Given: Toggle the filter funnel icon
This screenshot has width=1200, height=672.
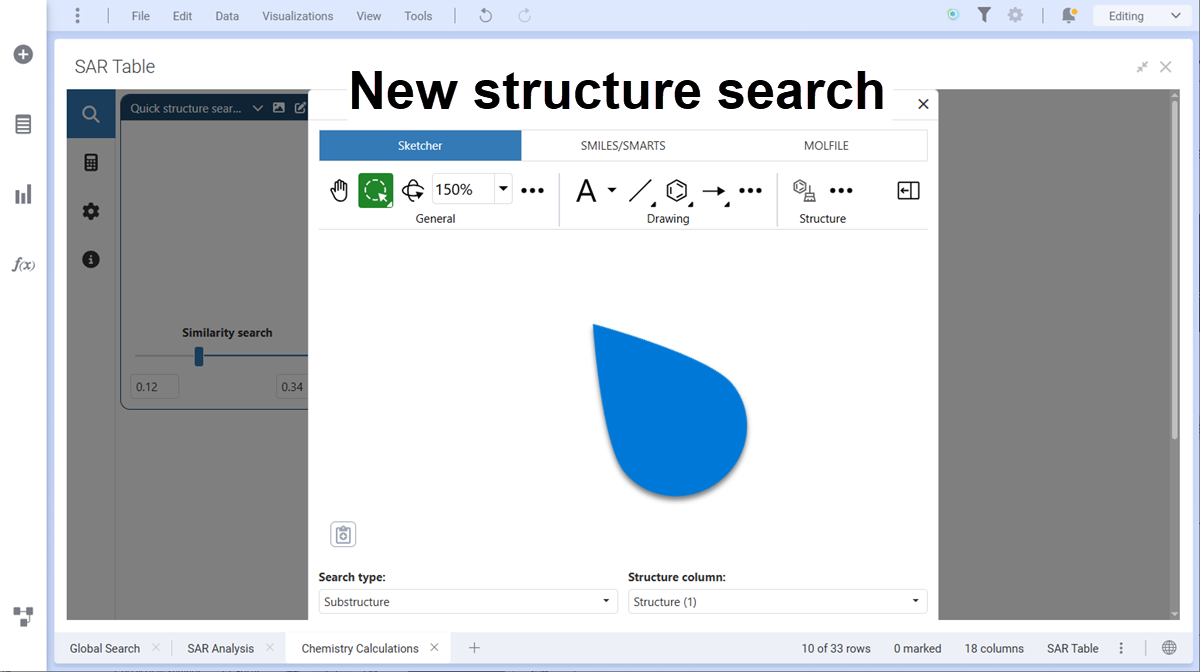Looking at the screenshot, I should (984, 15).
